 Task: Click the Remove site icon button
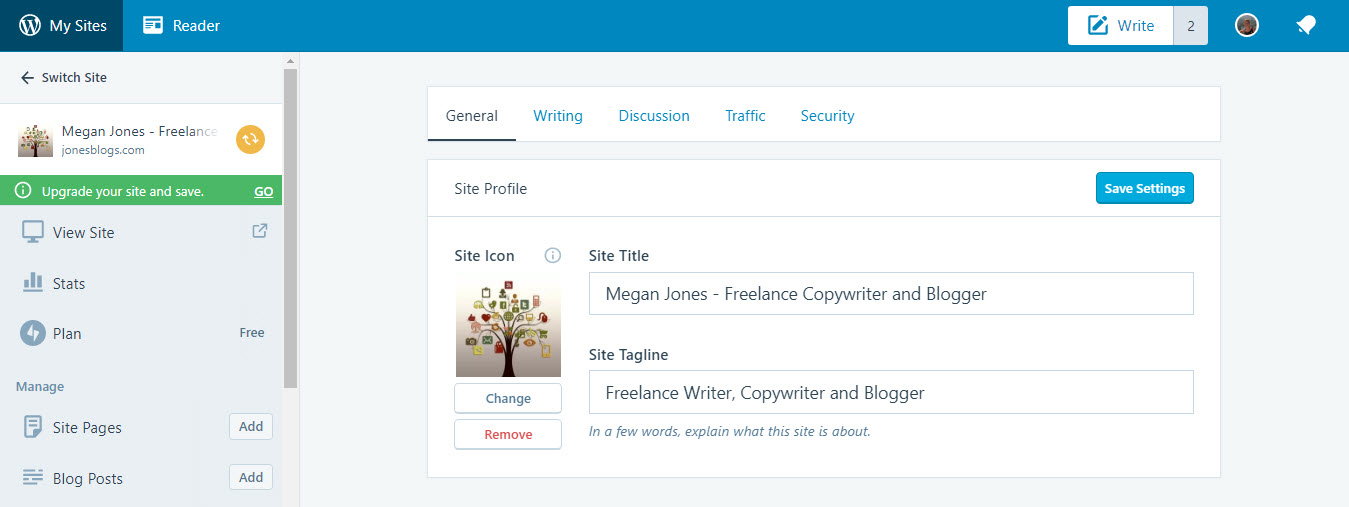click(x=508, y=434)
